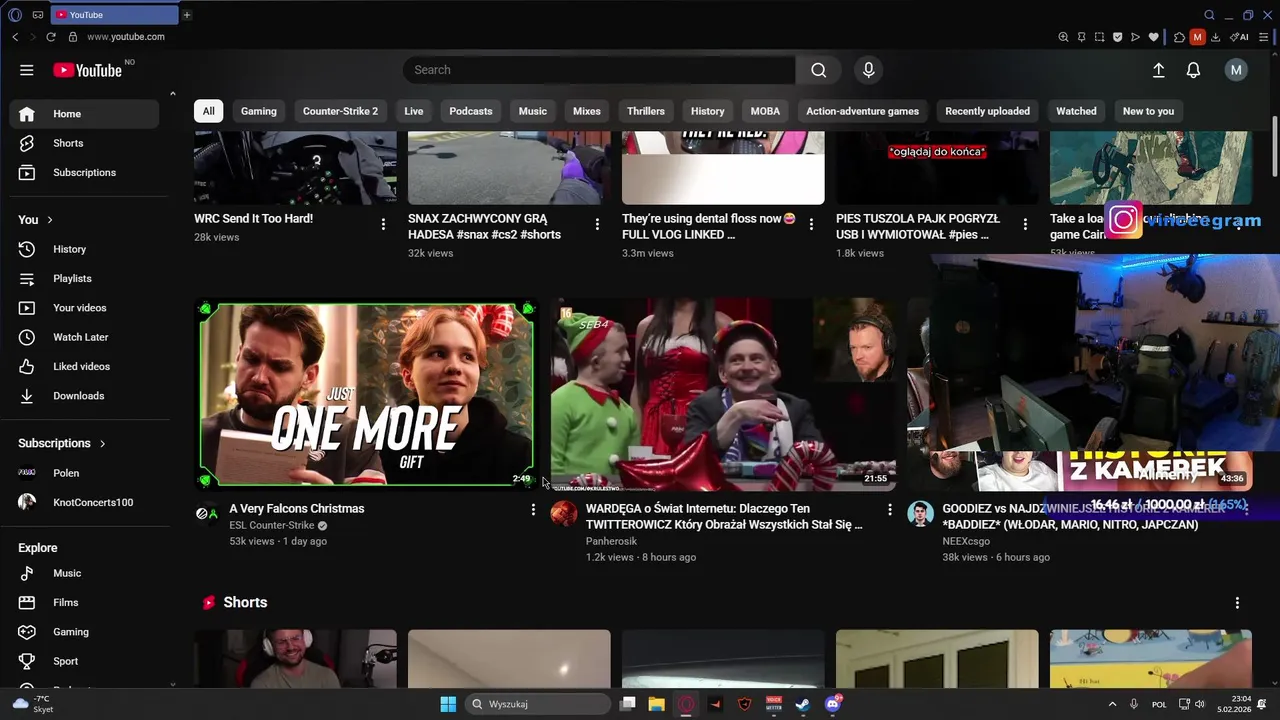1280x720 pixels.
Task: Open the YouTube hamburger guide menu
Action: pos(27,70)
